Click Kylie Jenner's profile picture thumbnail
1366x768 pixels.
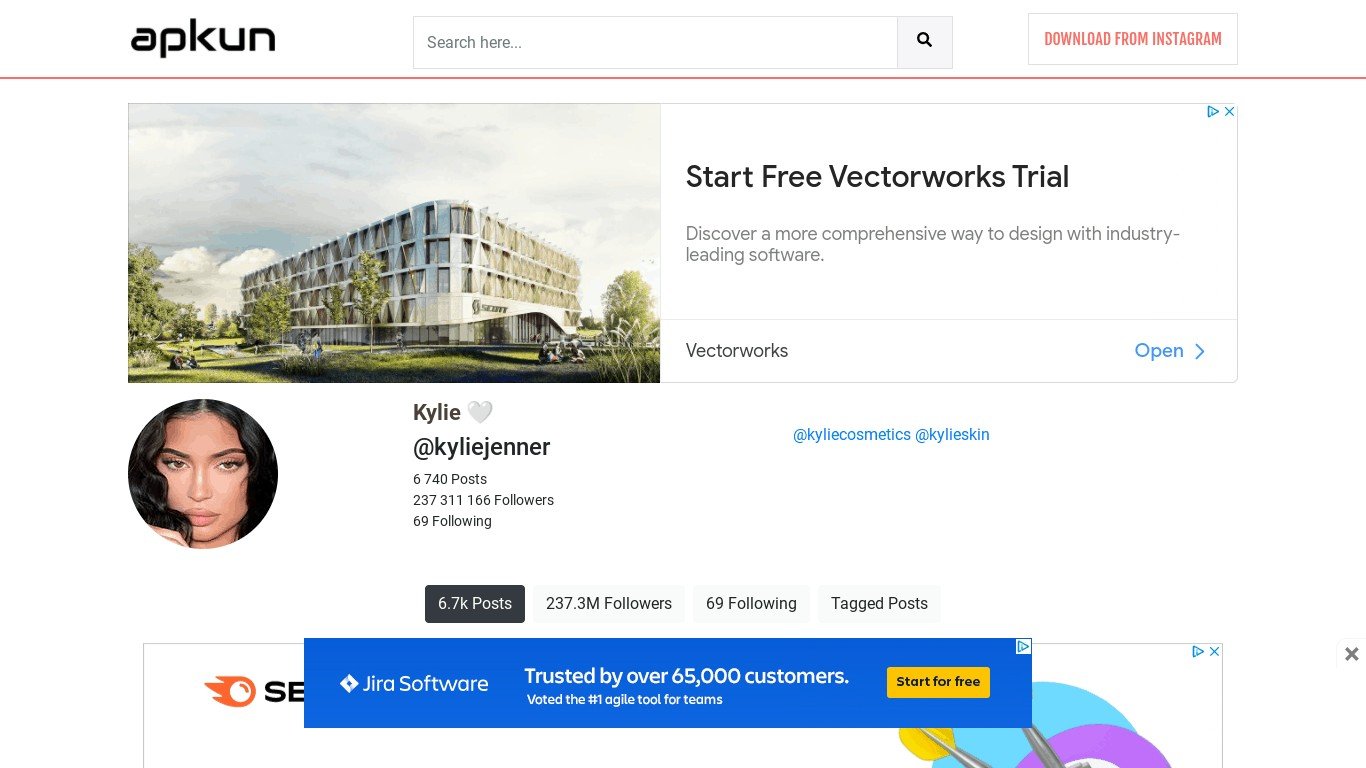(203, 474)
